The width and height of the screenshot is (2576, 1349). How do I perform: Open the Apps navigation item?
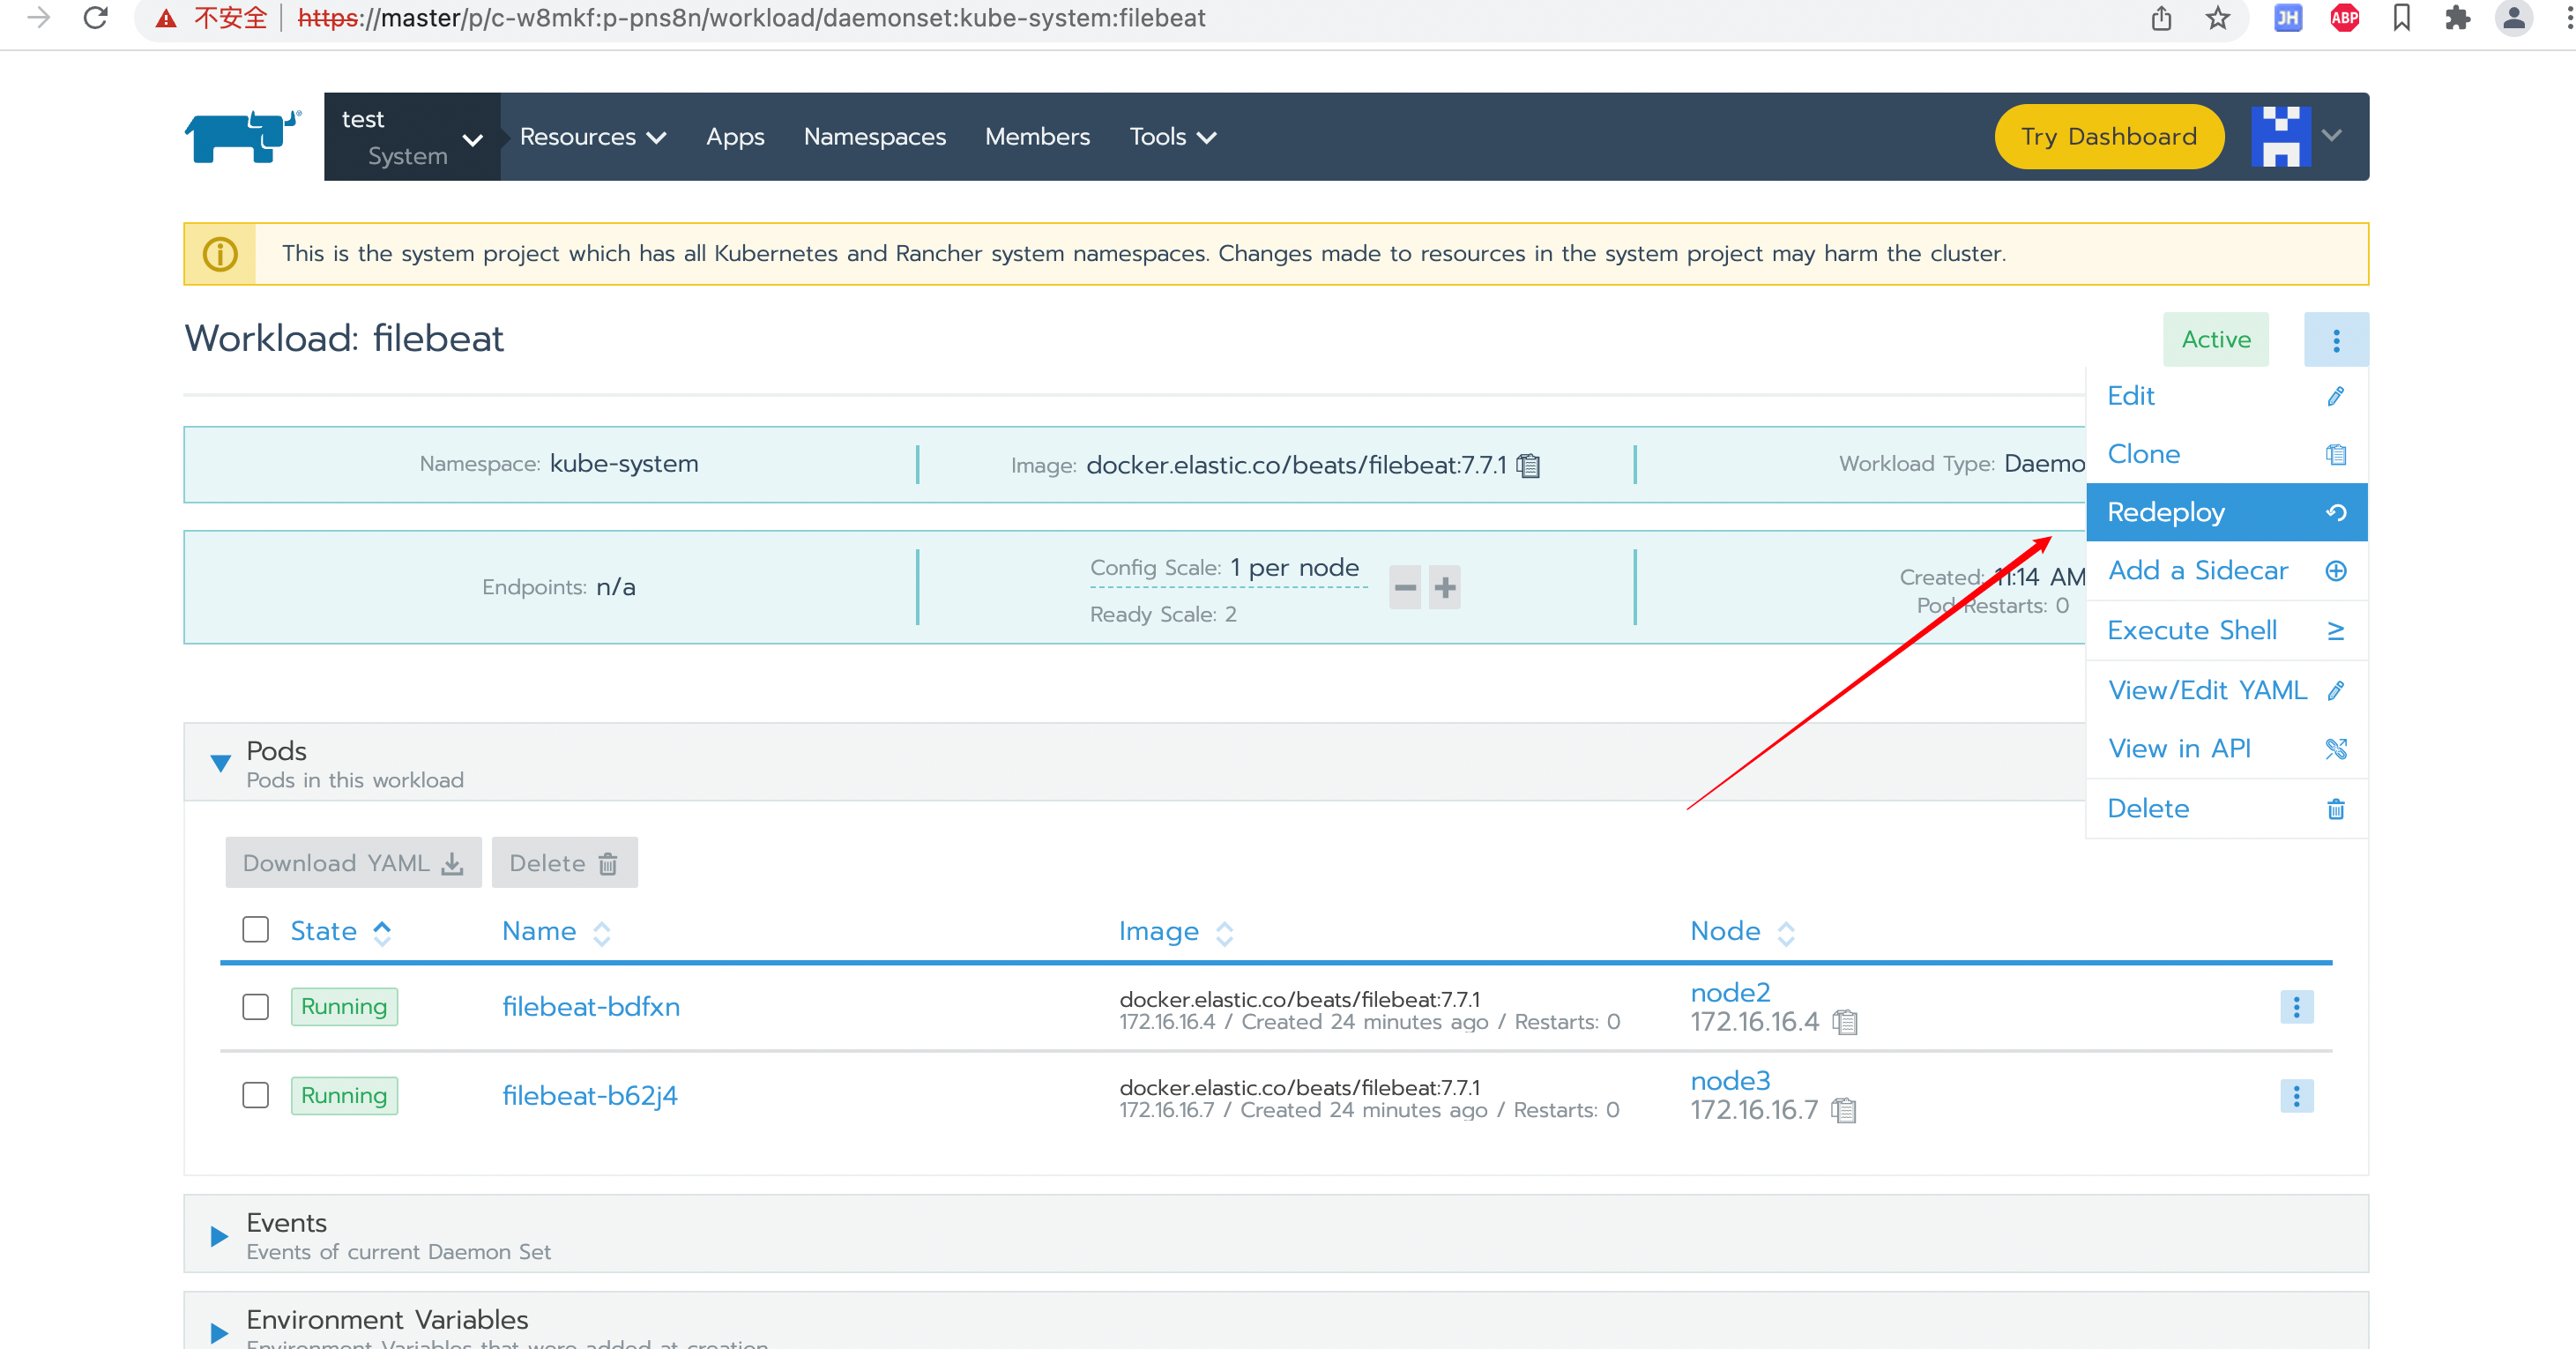(x=735, y=137)
